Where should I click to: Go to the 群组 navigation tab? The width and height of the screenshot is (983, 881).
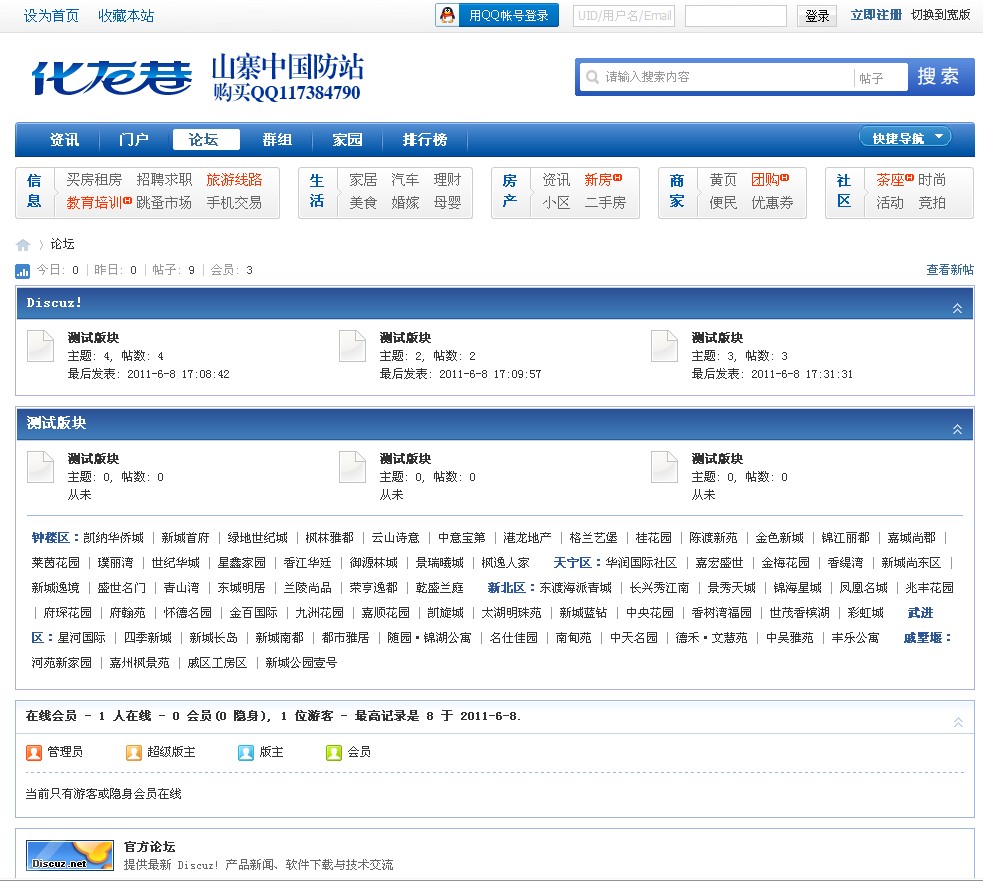277,139
